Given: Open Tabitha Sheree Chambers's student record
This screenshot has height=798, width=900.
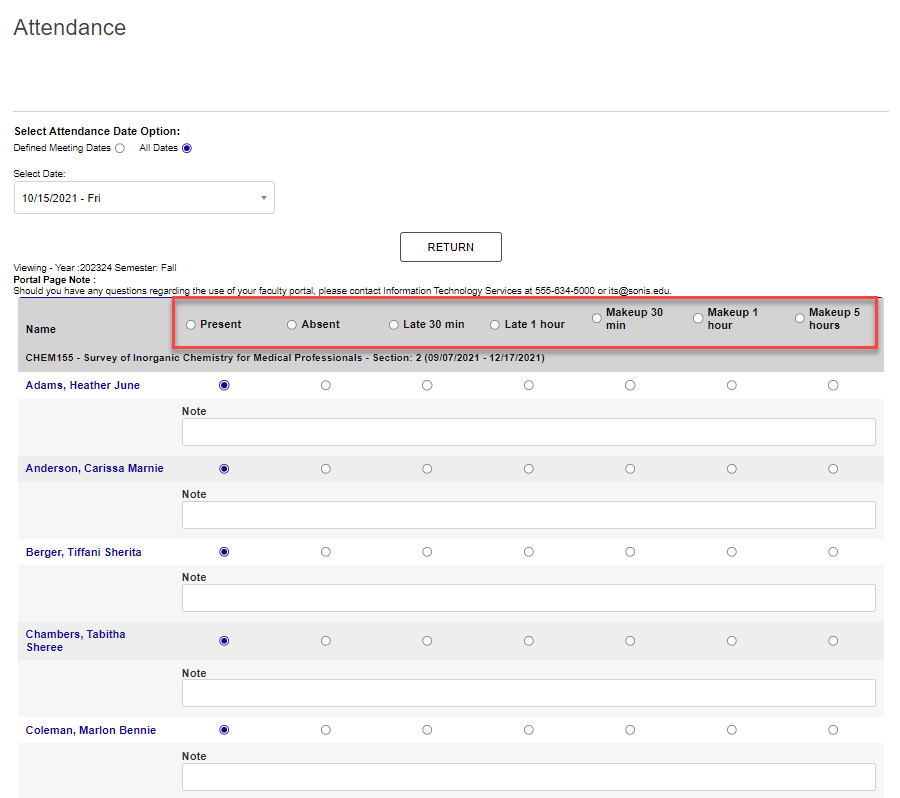Looking at the screenshot, I should tap(75, 640).
